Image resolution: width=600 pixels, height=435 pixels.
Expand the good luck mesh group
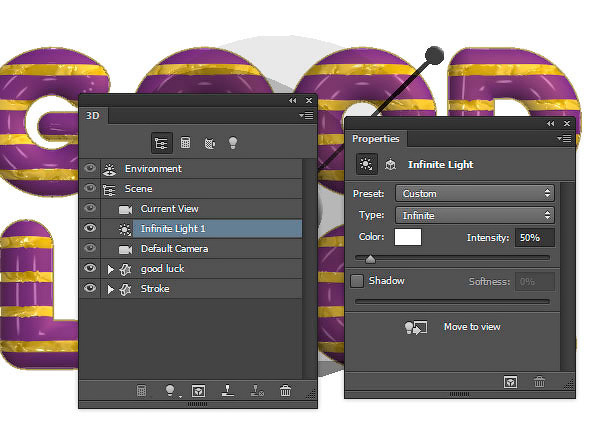(x=111, y=270)
